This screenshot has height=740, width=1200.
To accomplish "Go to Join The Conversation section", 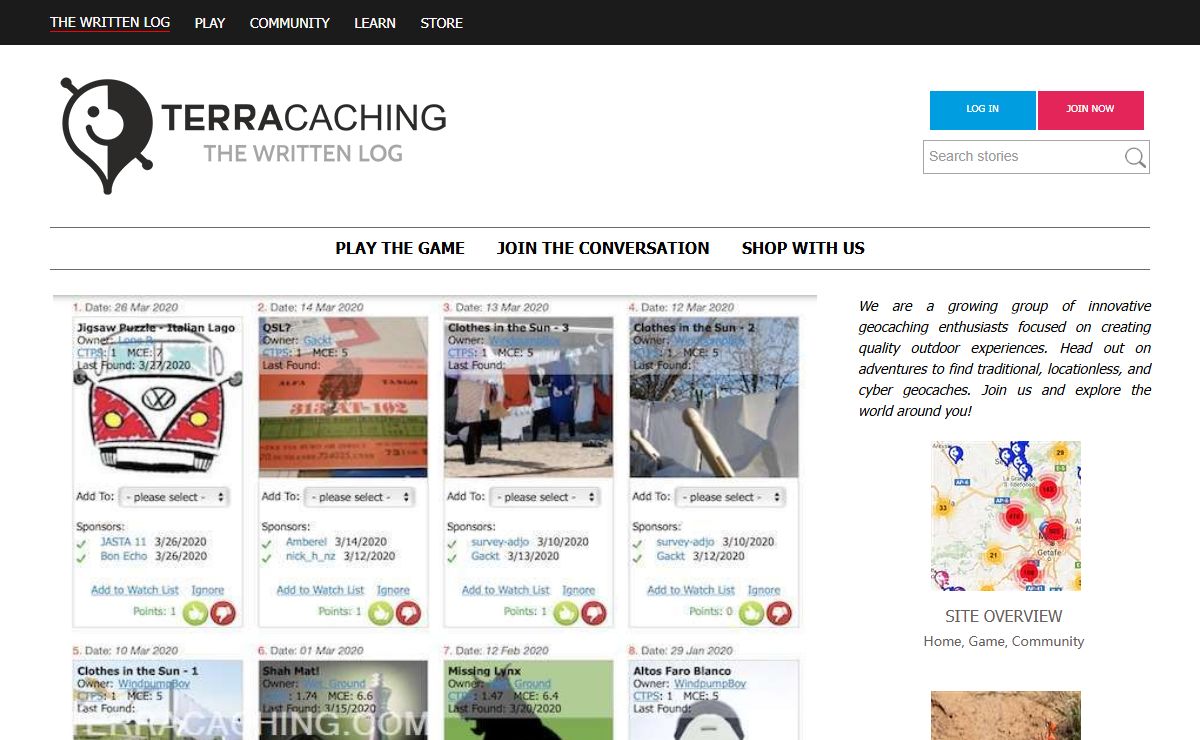I will (603, 248).
